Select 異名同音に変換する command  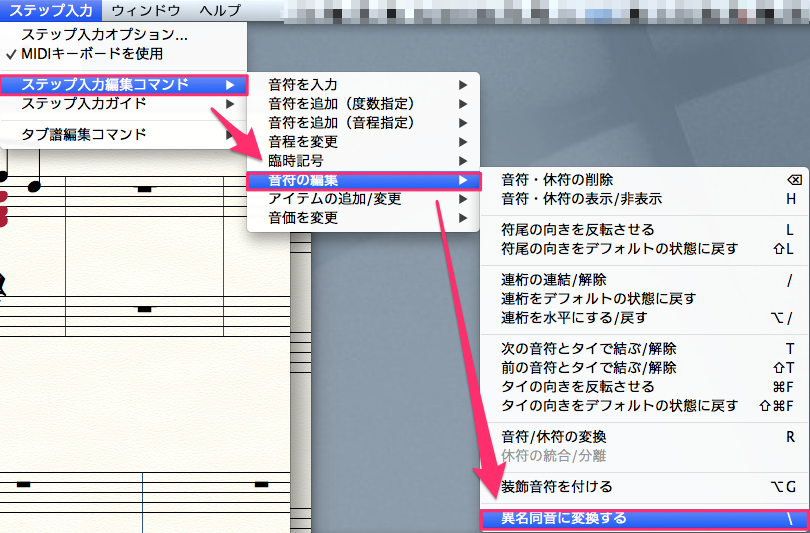645,519
